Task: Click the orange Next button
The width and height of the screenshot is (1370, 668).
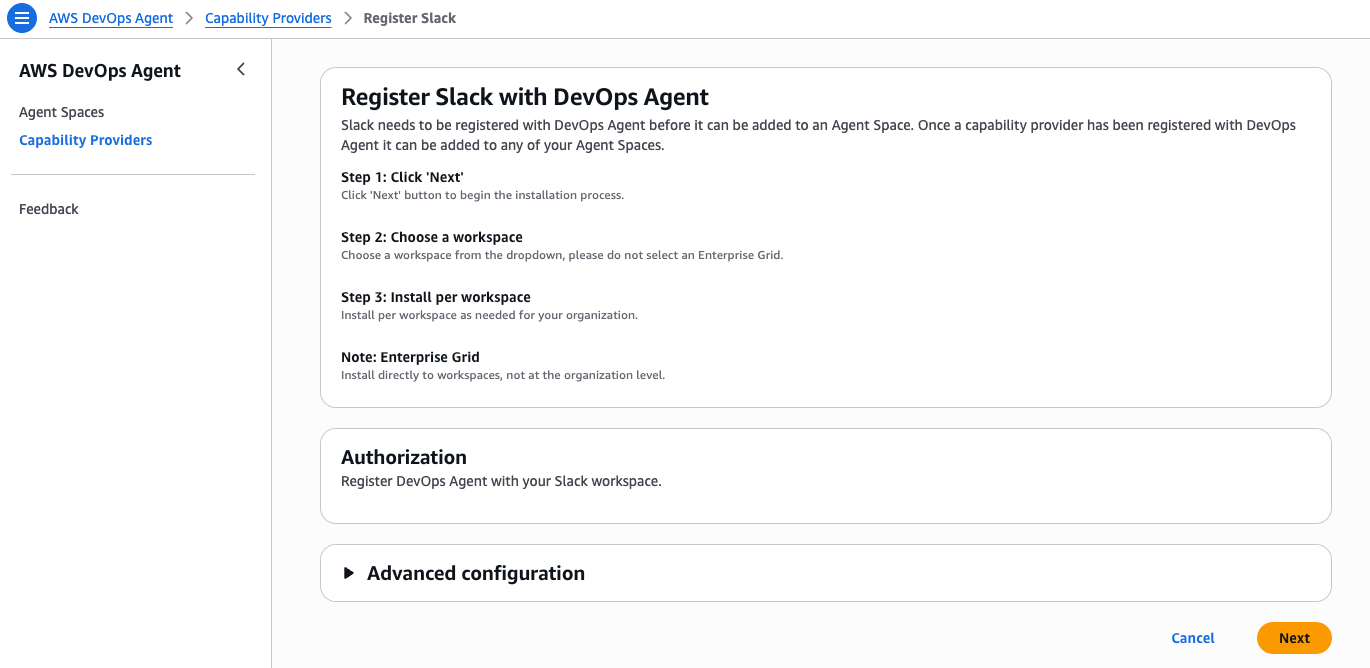Action: tap(1294, 638)
